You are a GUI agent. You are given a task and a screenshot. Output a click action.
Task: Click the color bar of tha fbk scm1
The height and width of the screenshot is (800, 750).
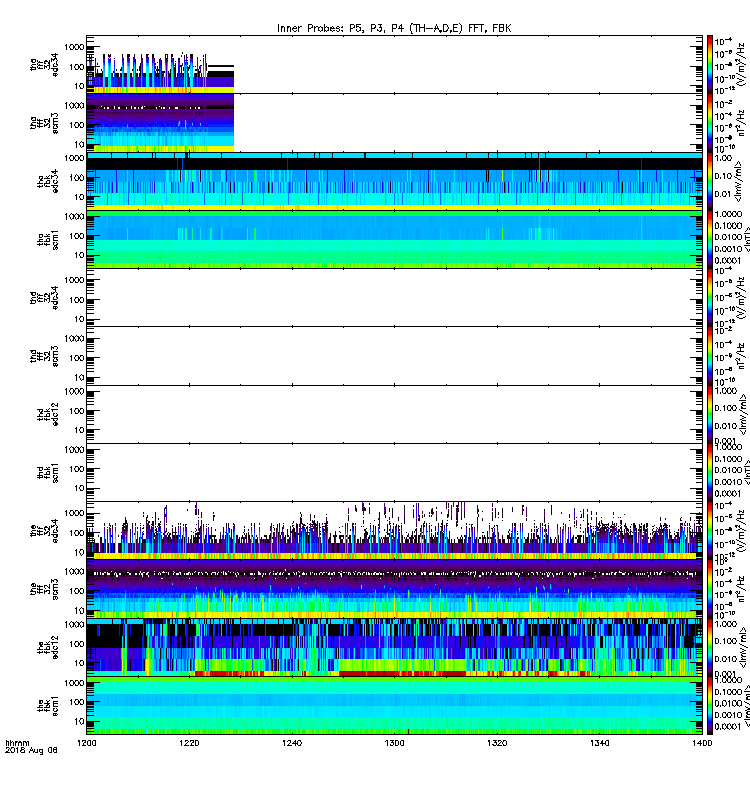point(710,239)
